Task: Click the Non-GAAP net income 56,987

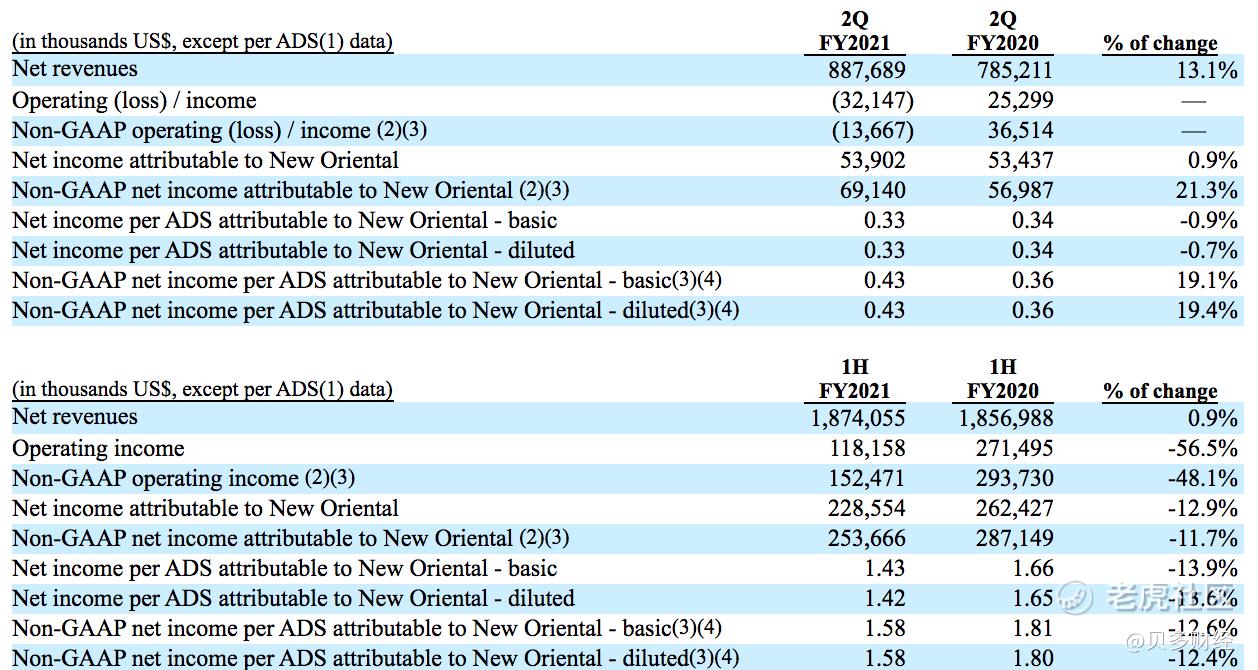Action: (1021, 190)
